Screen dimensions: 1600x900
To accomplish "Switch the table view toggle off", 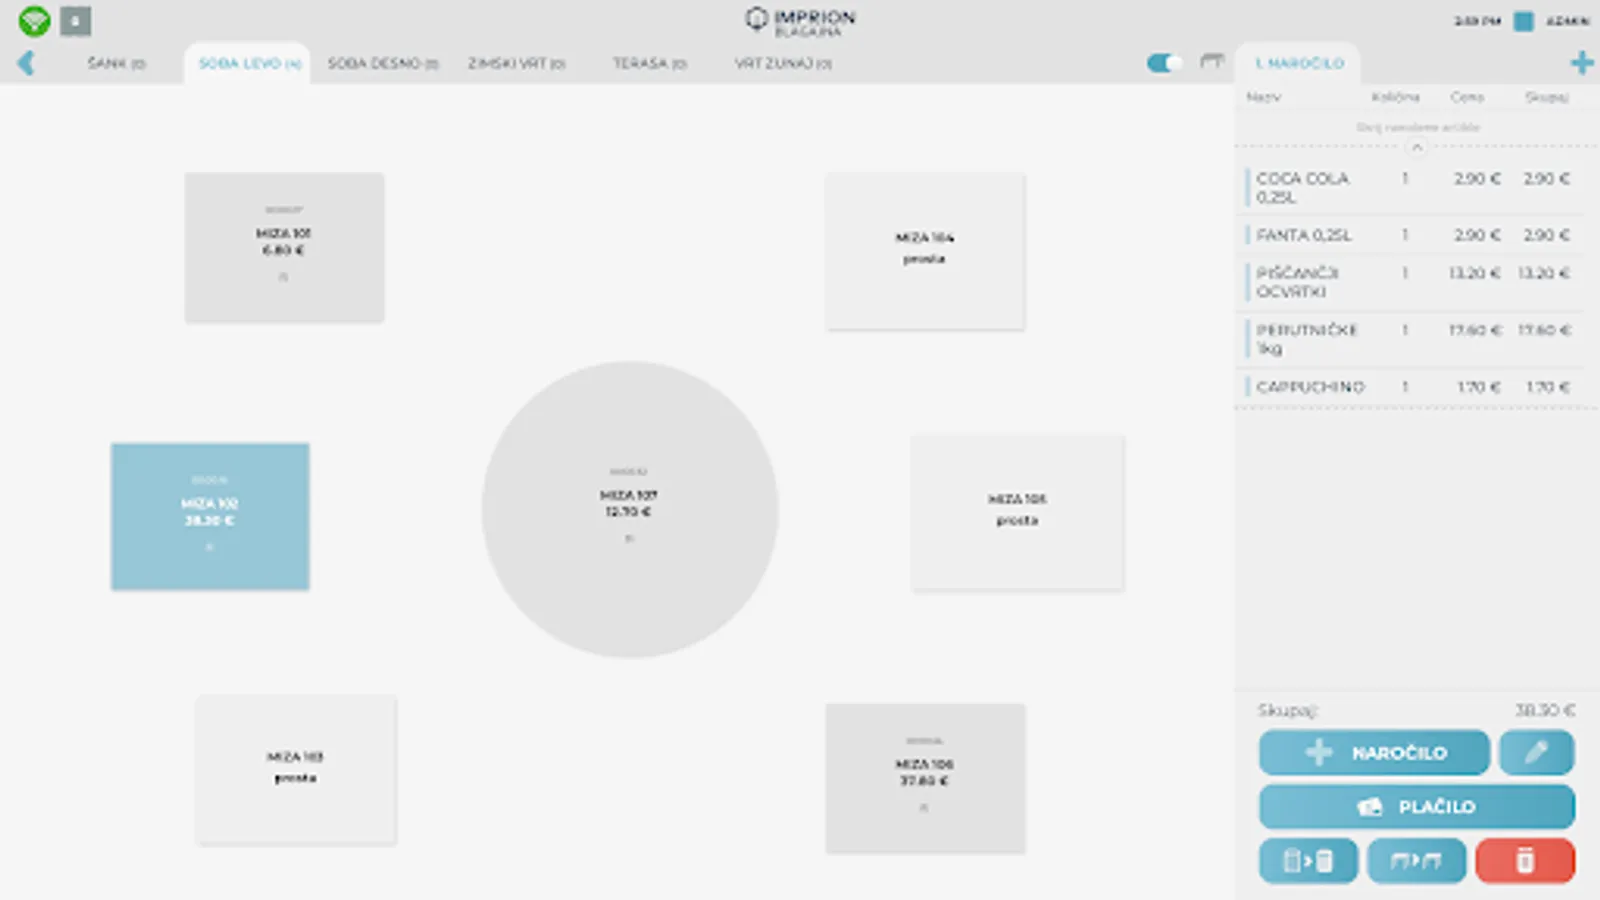I will tap(1162, 62).
